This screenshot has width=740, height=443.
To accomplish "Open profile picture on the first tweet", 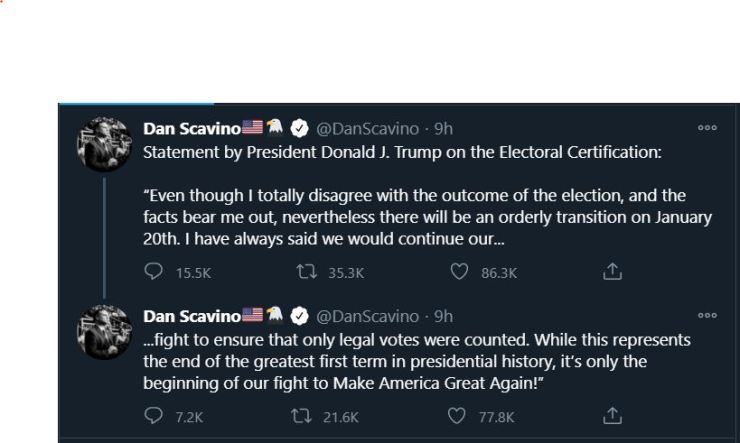I will pos(101,144).
